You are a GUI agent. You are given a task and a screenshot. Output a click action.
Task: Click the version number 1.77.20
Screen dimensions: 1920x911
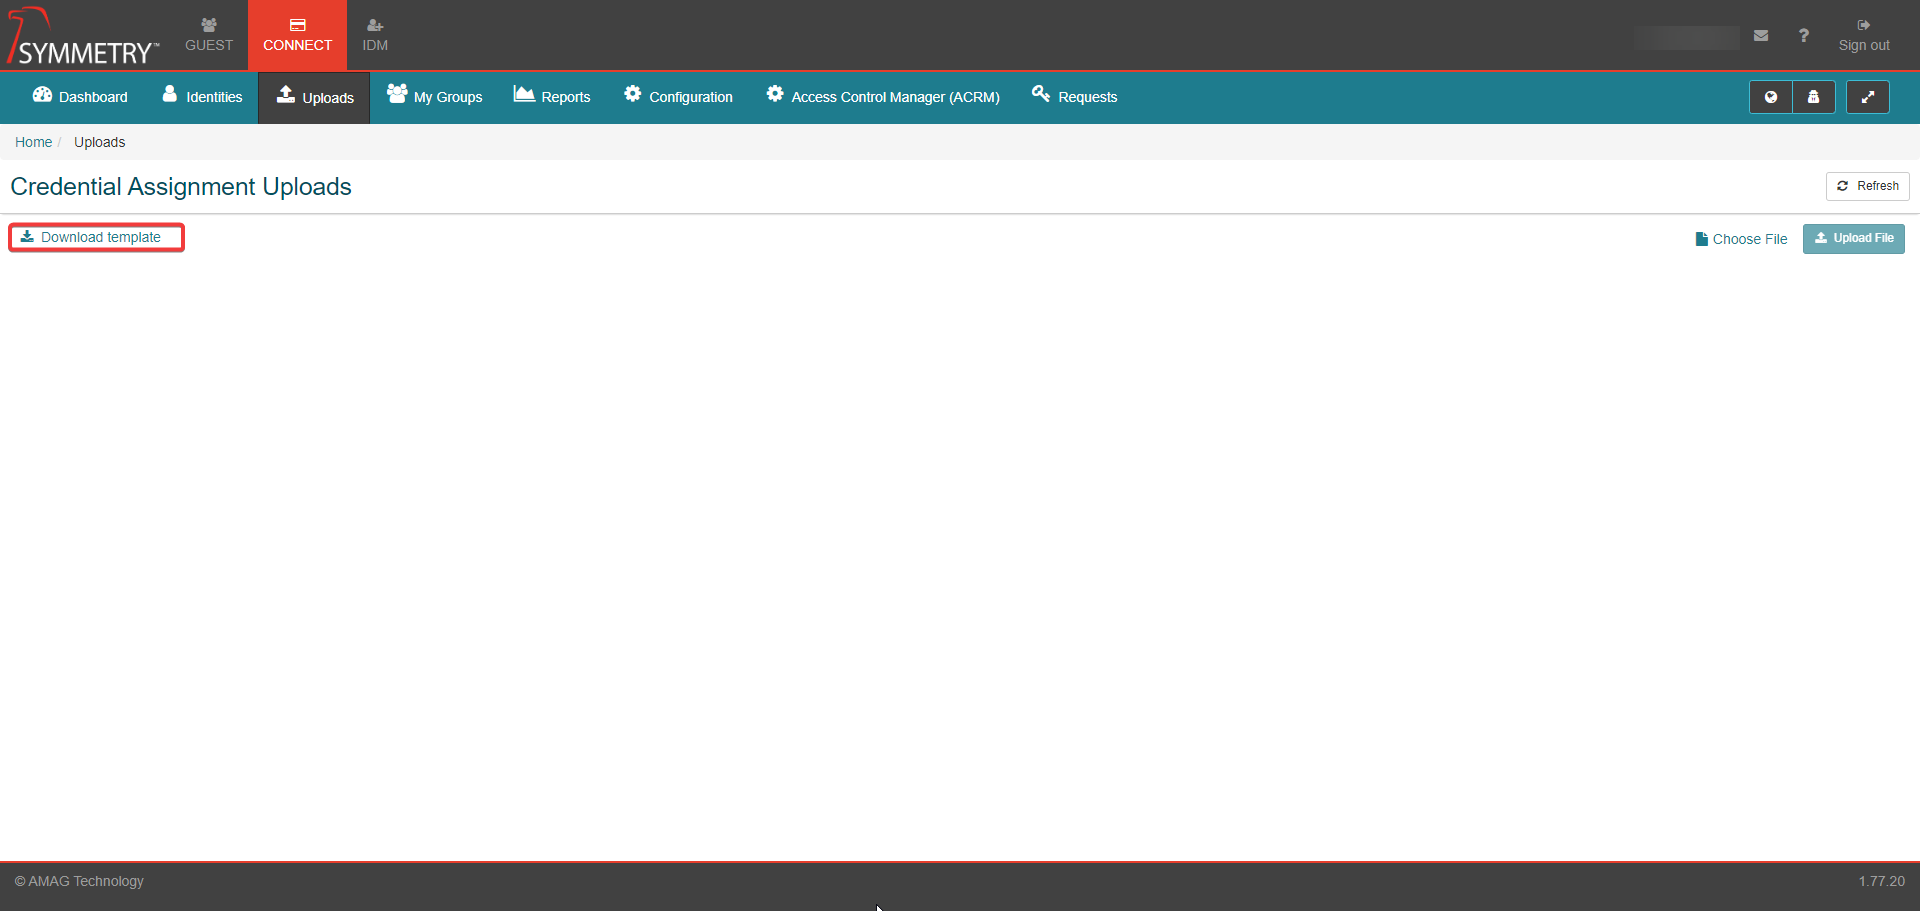point(1881,881)
